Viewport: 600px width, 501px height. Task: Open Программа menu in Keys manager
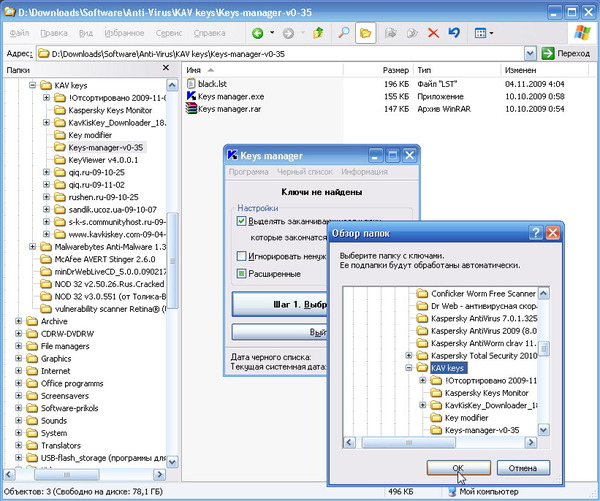248,172
